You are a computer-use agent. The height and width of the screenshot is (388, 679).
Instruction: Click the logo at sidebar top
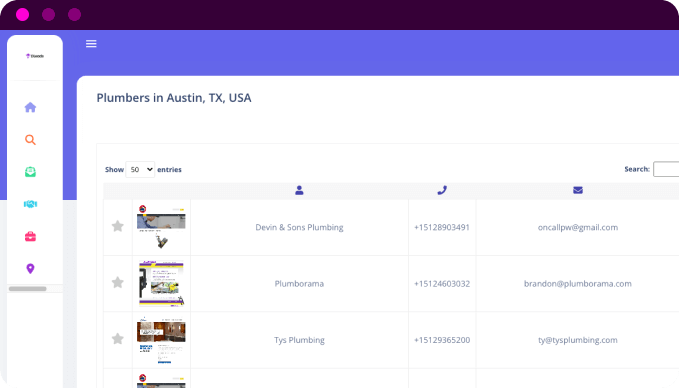coord(35,56)
